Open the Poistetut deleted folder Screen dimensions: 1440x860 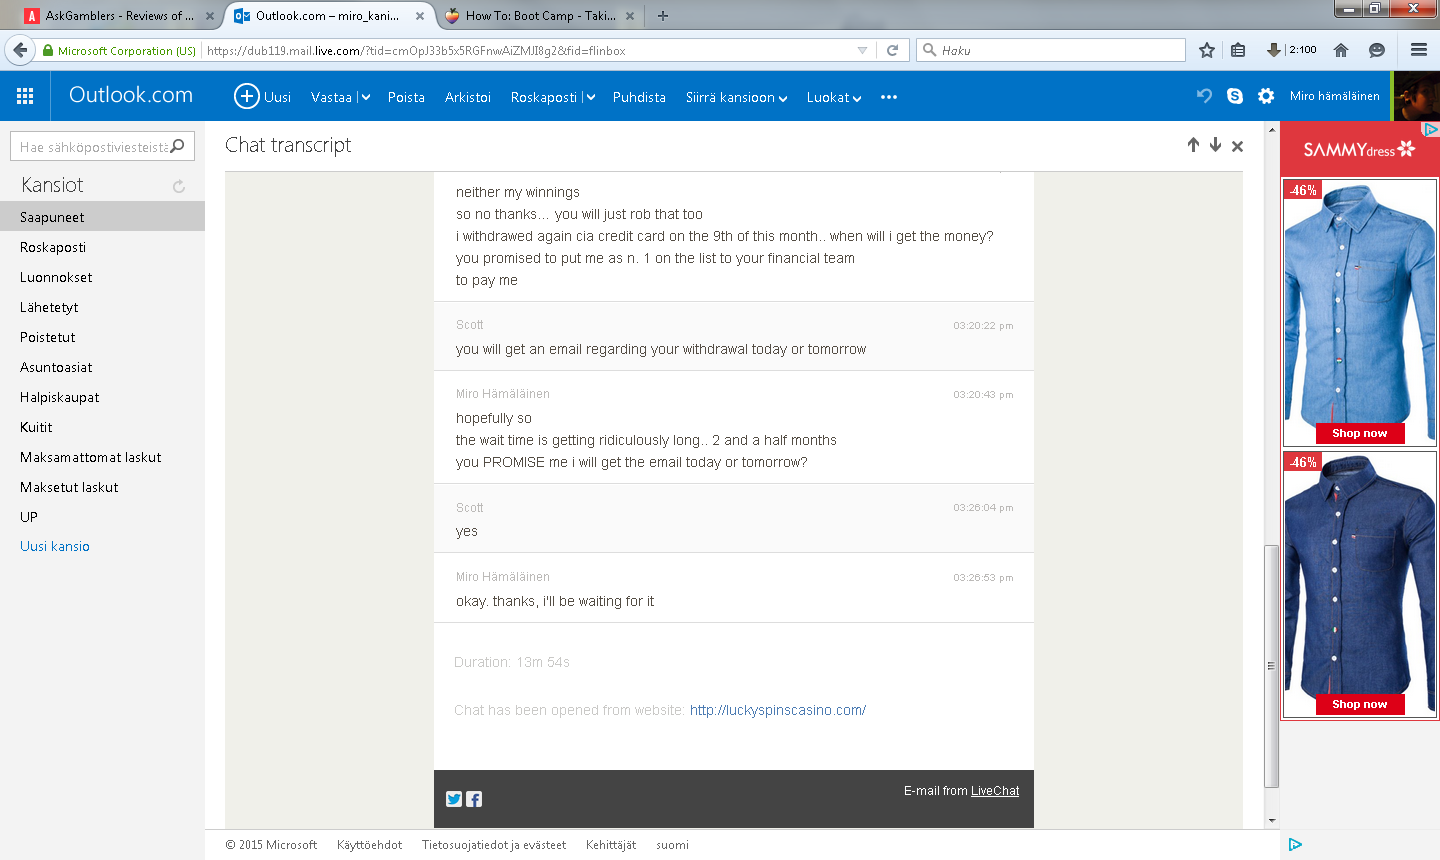pyautogui.click(x=102, y=337)
